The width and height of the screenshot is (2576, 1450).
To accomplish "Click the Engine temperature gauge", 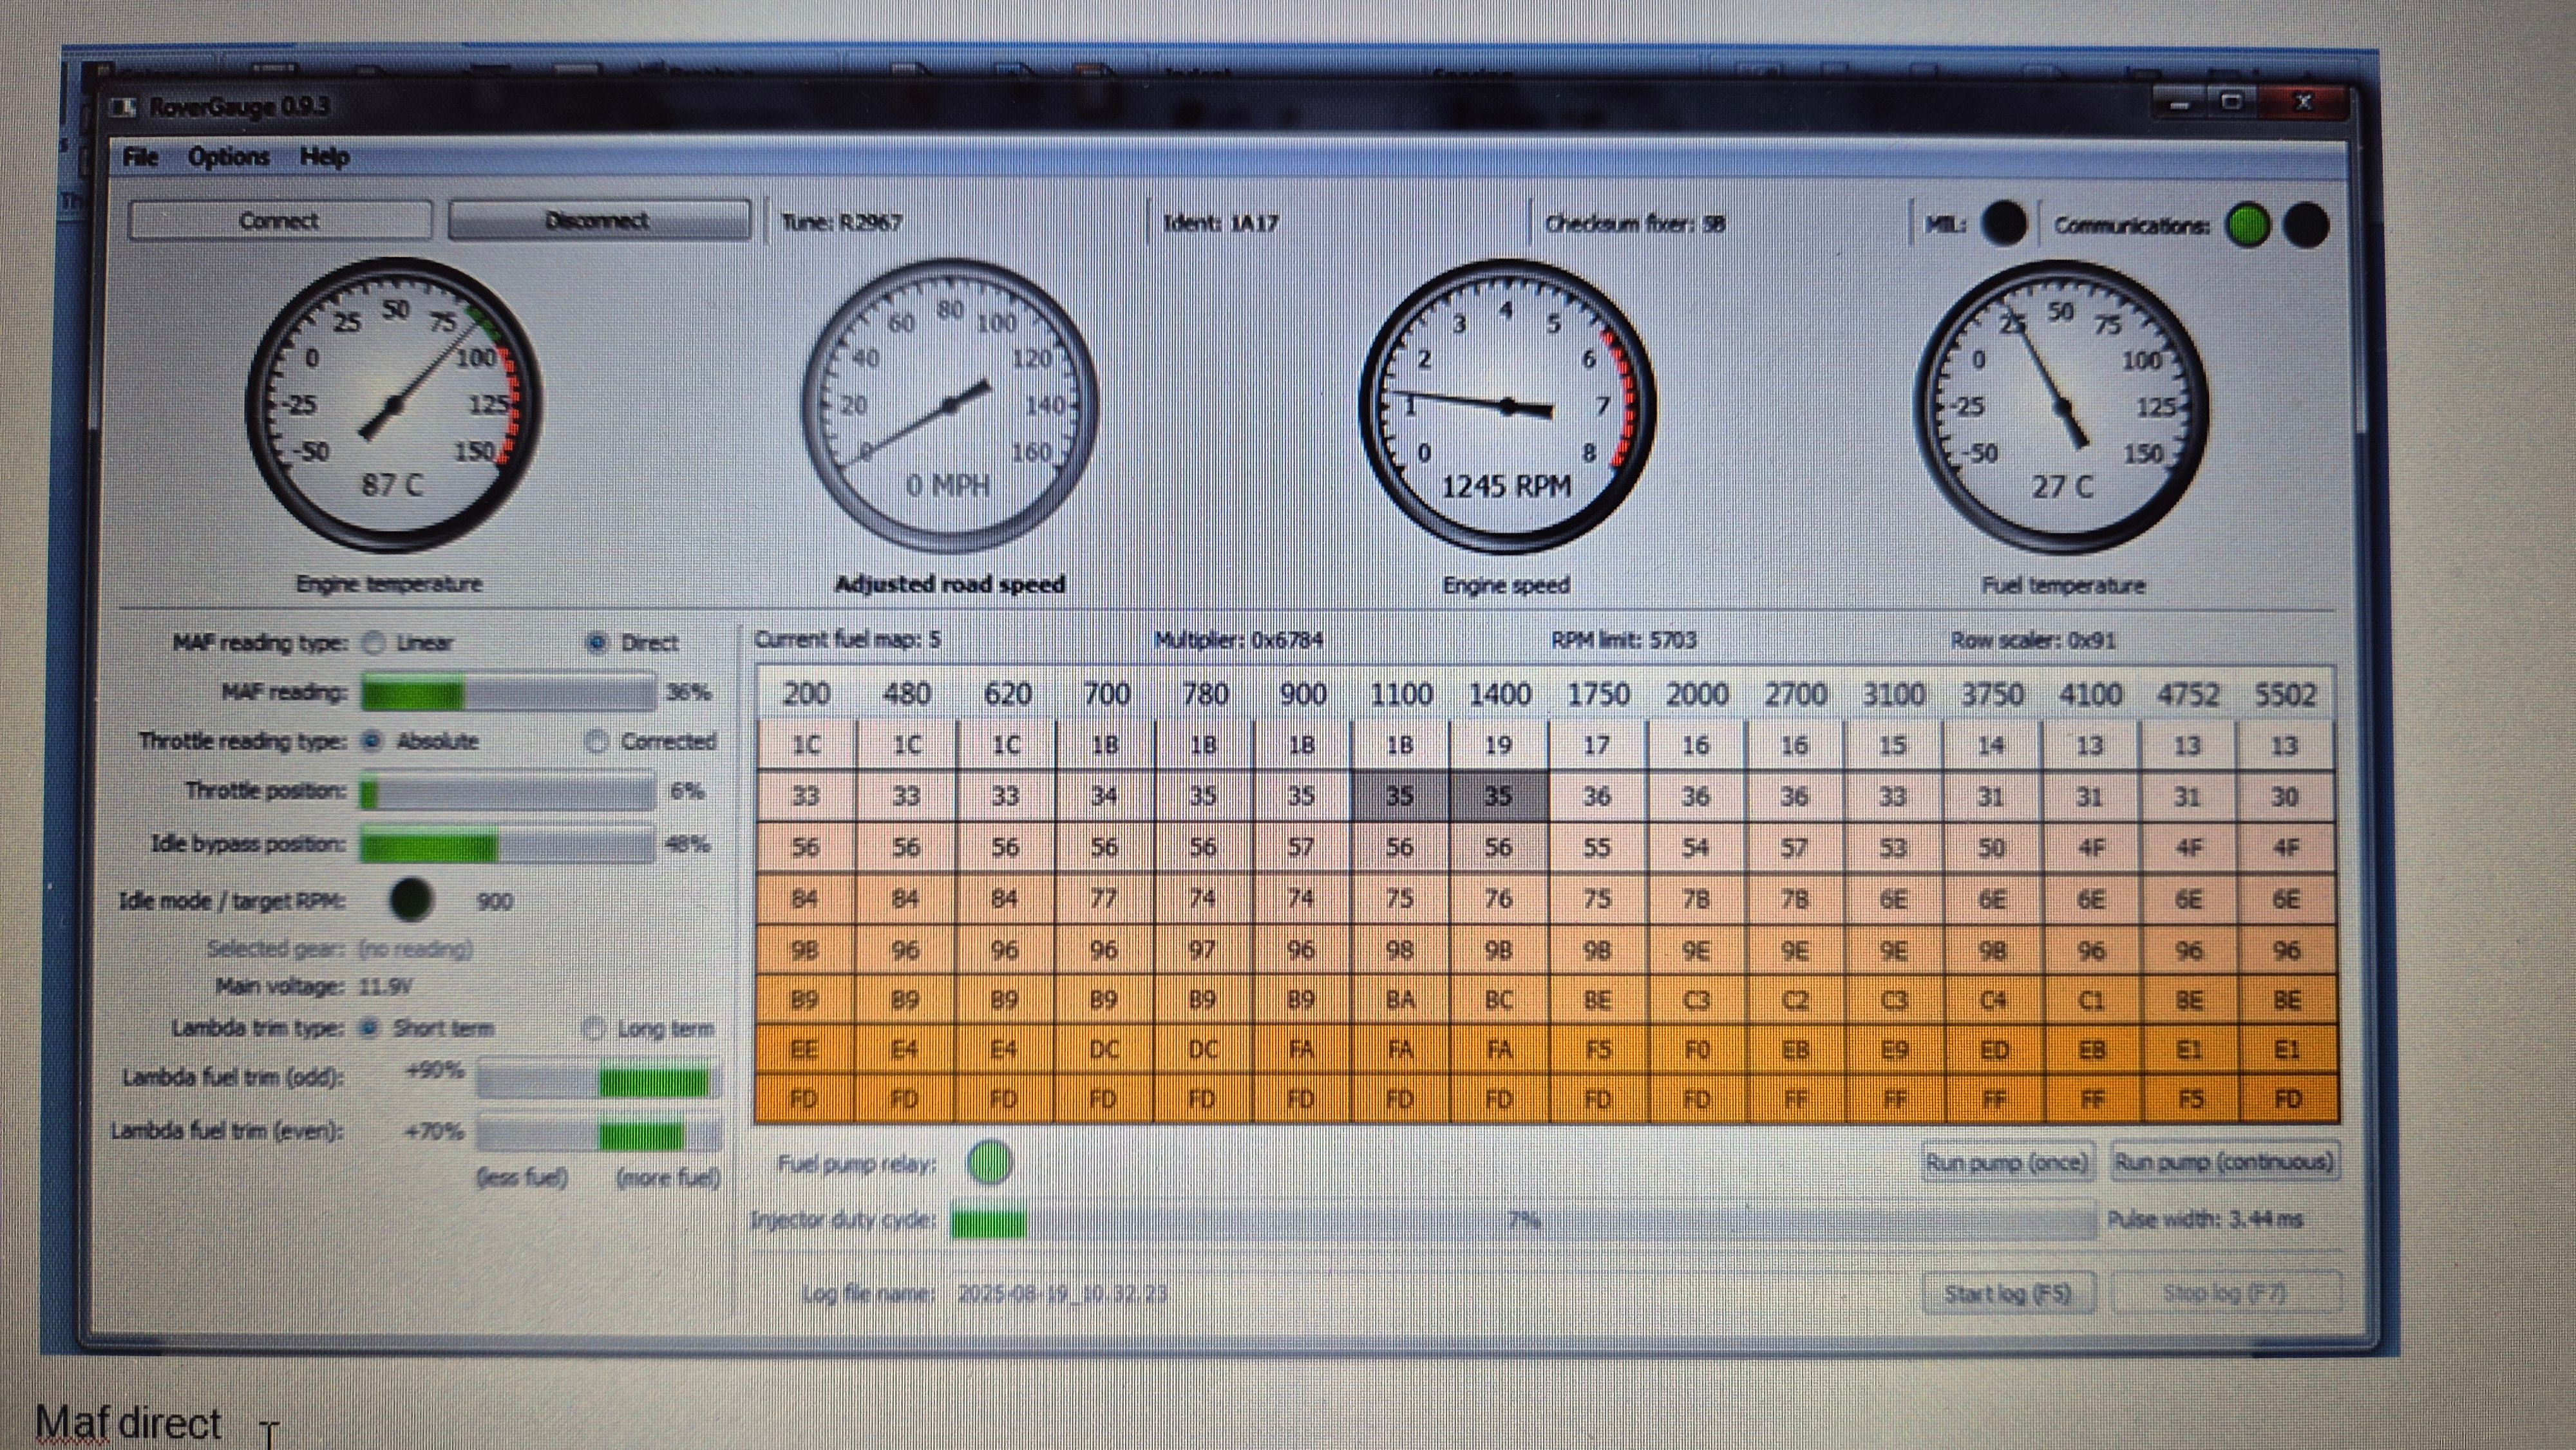I will click(x=393, y=405).
